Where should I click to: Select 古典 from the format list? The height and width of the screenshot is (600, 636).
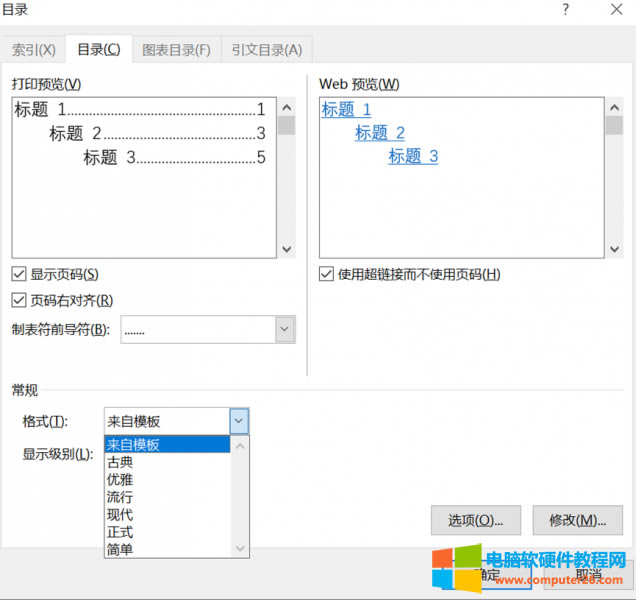[120, 462]
